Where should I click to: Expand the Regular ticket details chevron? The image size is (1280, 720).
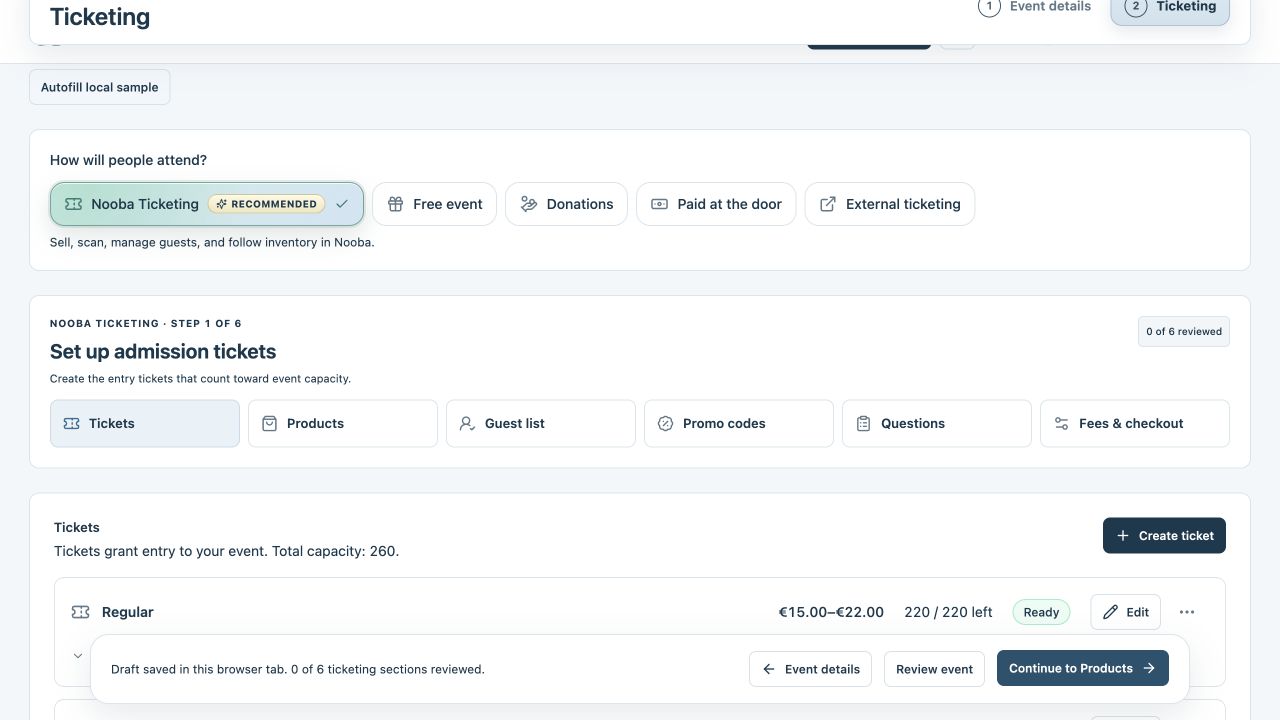pyautogui.click(x=78, y=656)
